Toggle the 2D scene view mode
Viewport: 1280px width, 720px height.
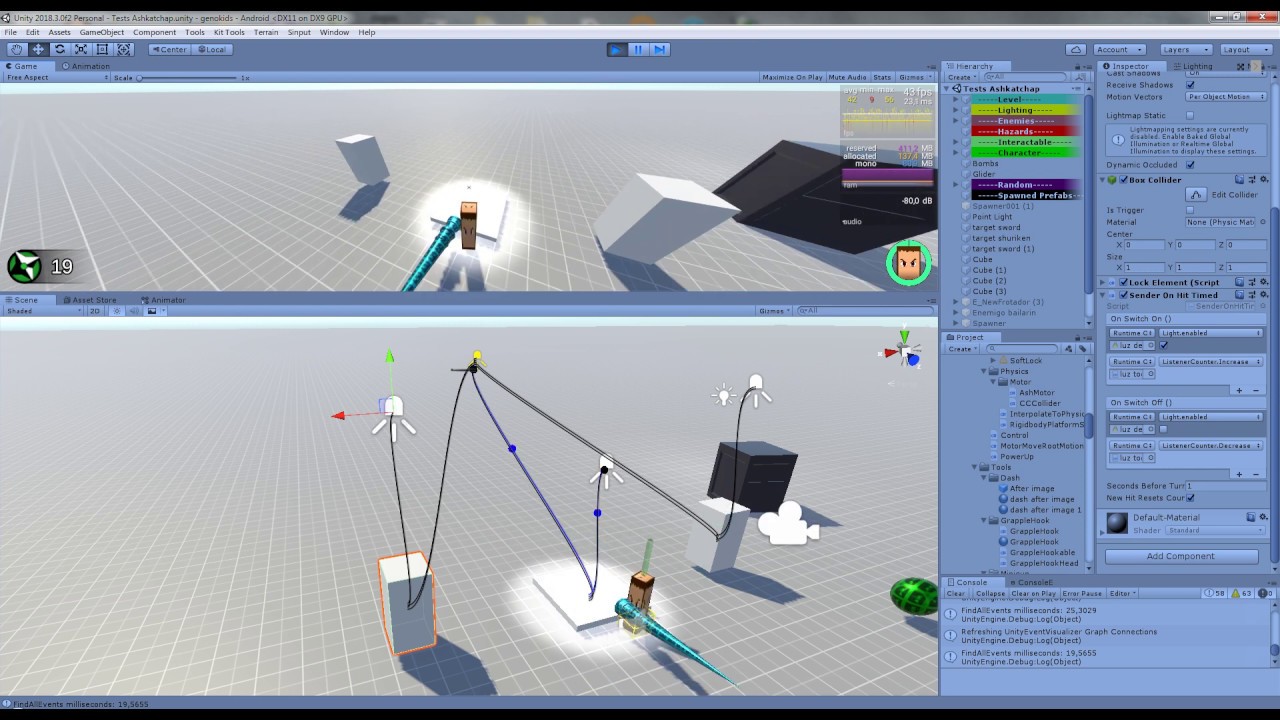(95, 311)
